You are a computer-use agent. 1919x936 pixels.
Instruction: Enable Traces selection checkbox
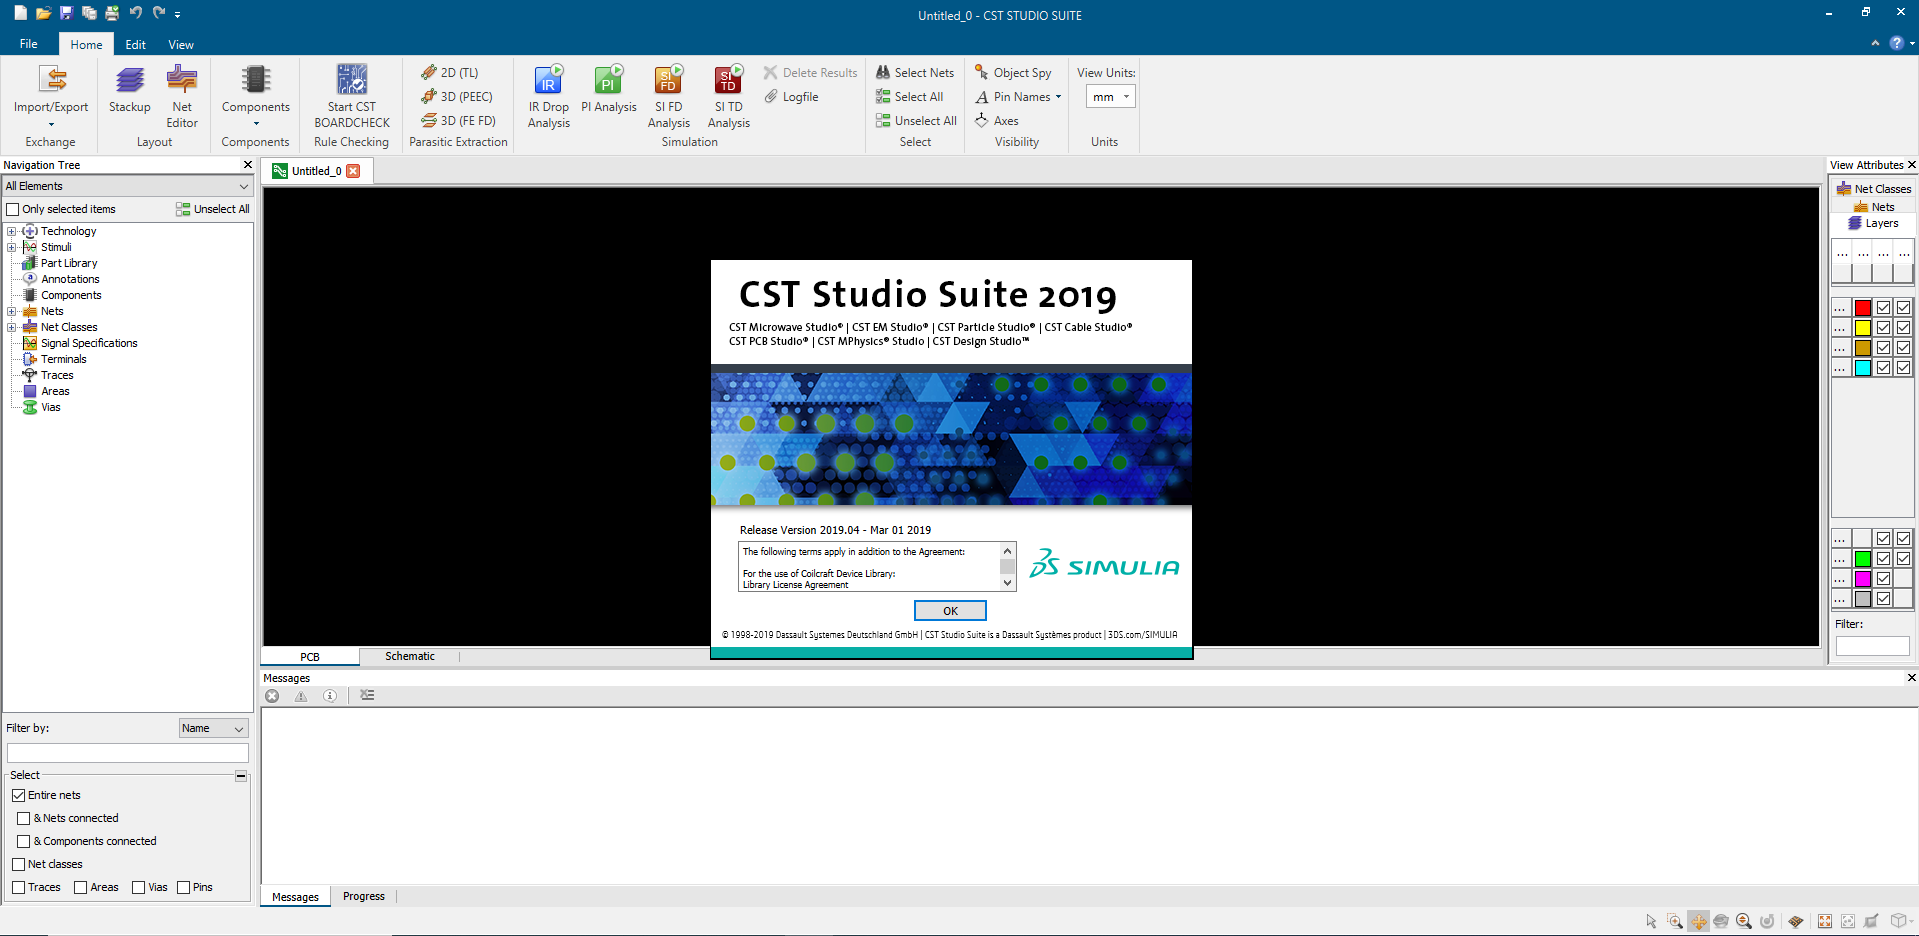coord(18,887)
